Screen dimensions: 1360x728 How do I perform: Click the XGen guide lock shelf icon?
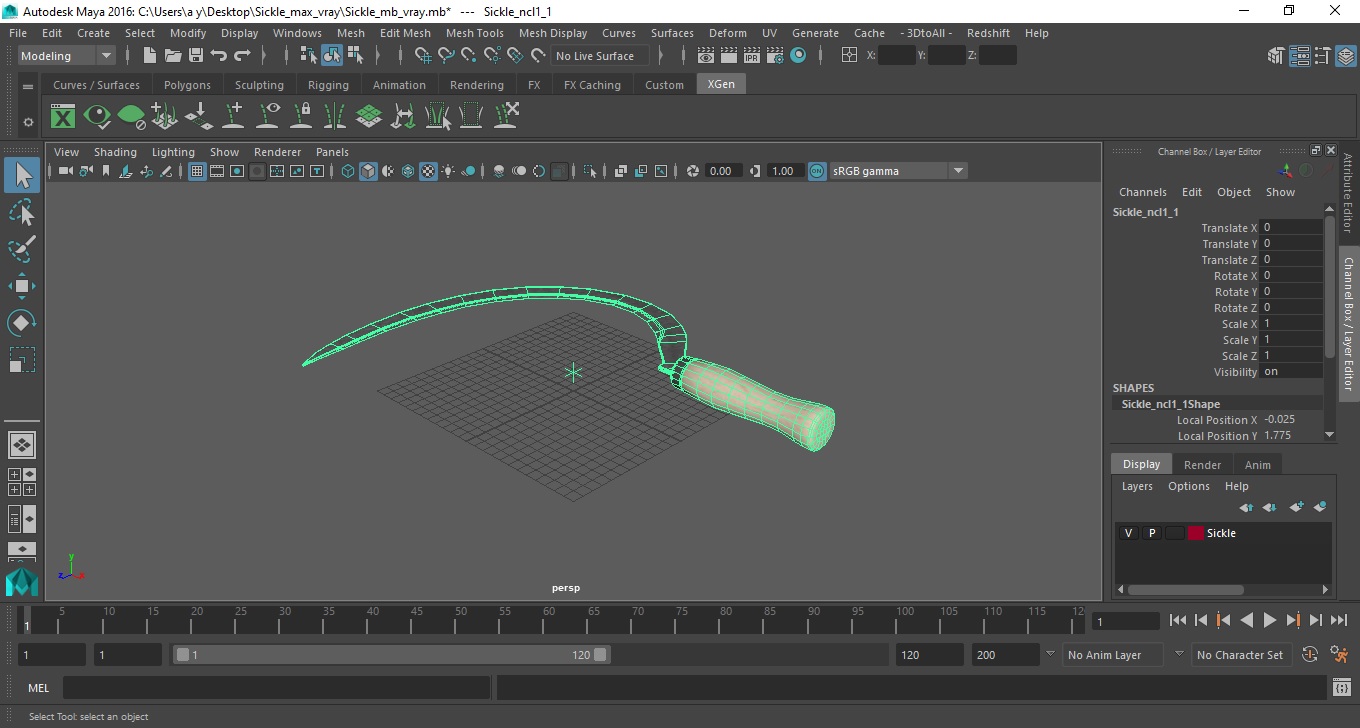(301, 116)
